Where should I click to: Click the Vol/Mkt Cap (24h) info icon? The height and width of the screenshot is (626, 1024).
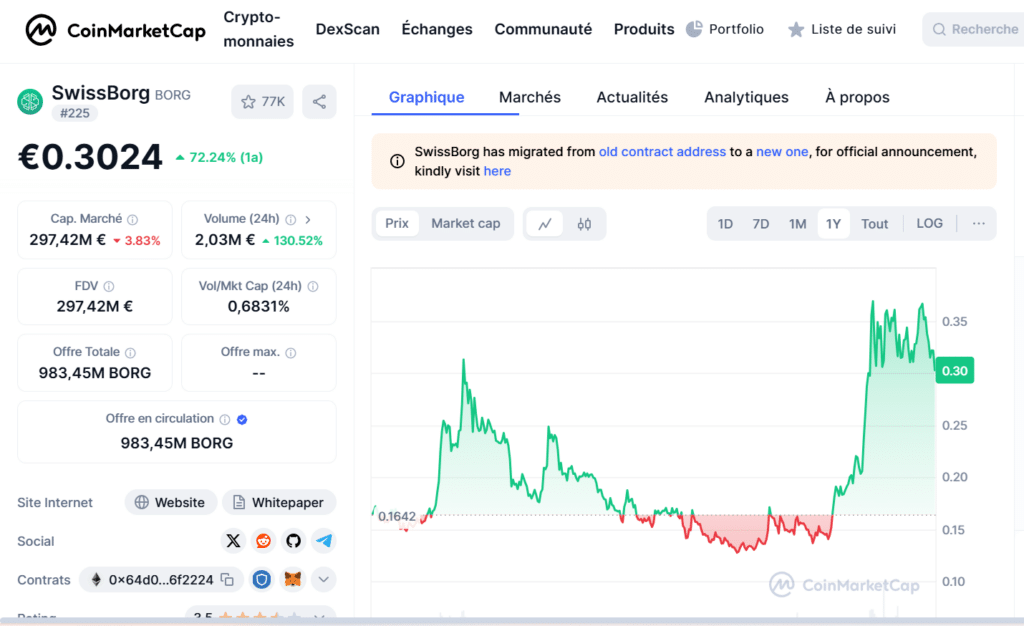313,286
